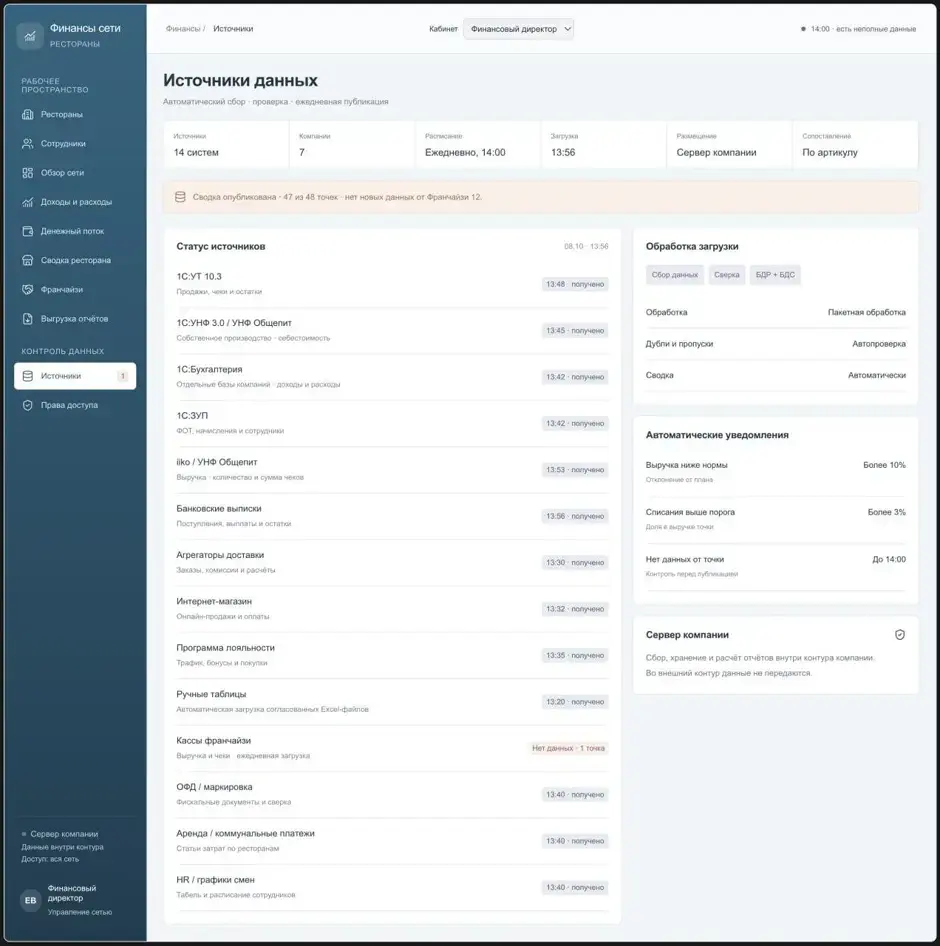Click the Выгрузка отчётов file icon

coord(28,319)
